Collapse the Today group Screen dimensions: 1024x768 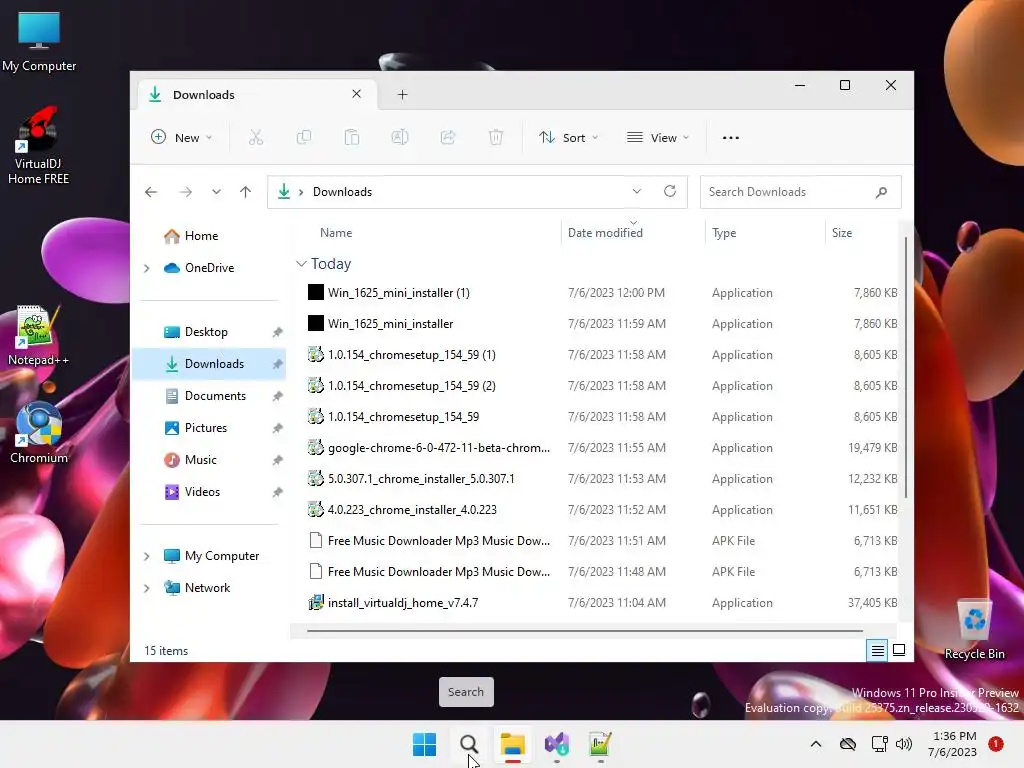tap(301, 264)
